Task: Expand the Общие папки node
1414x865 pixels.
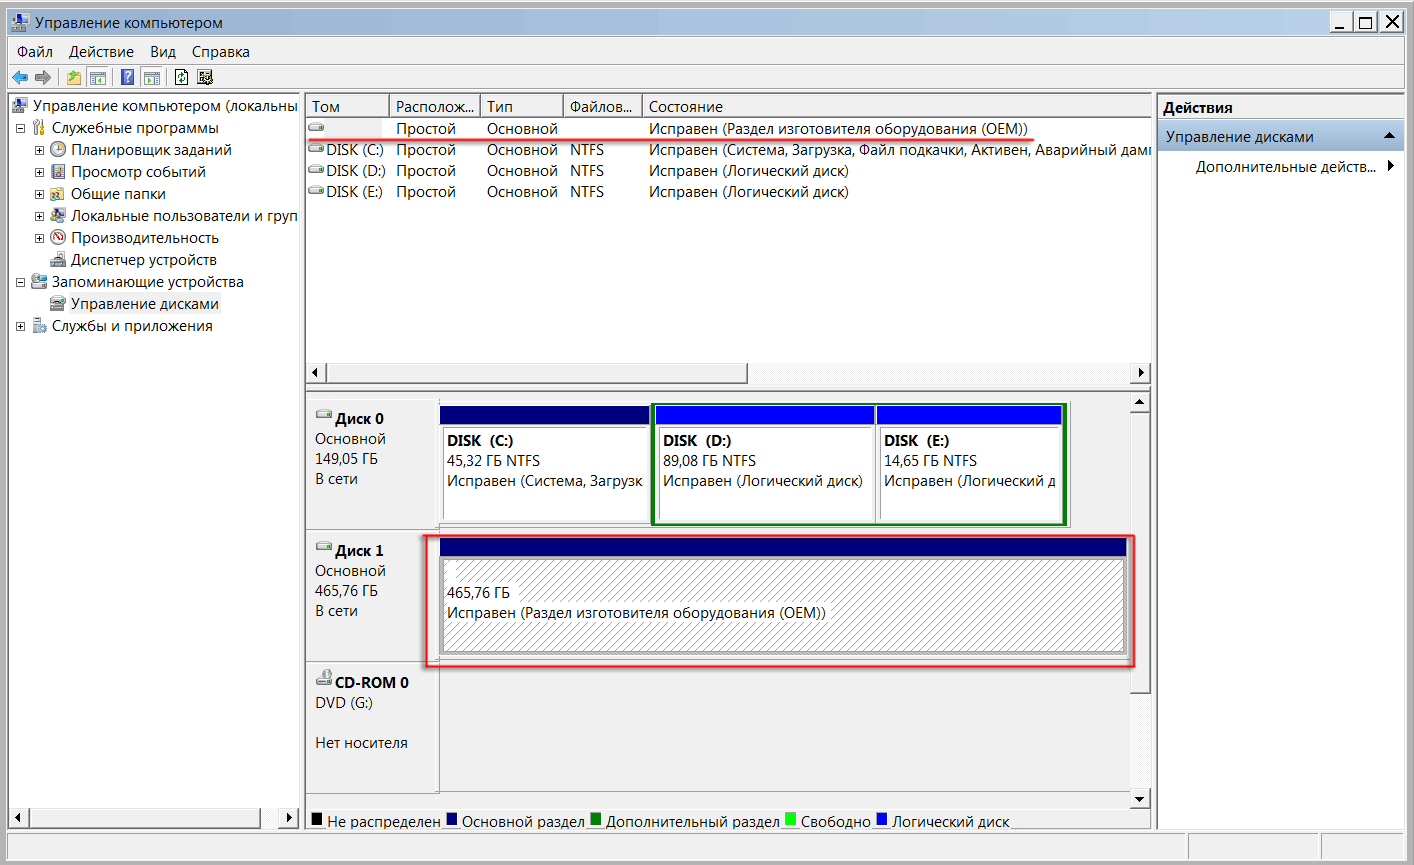Action: [39, 194]
